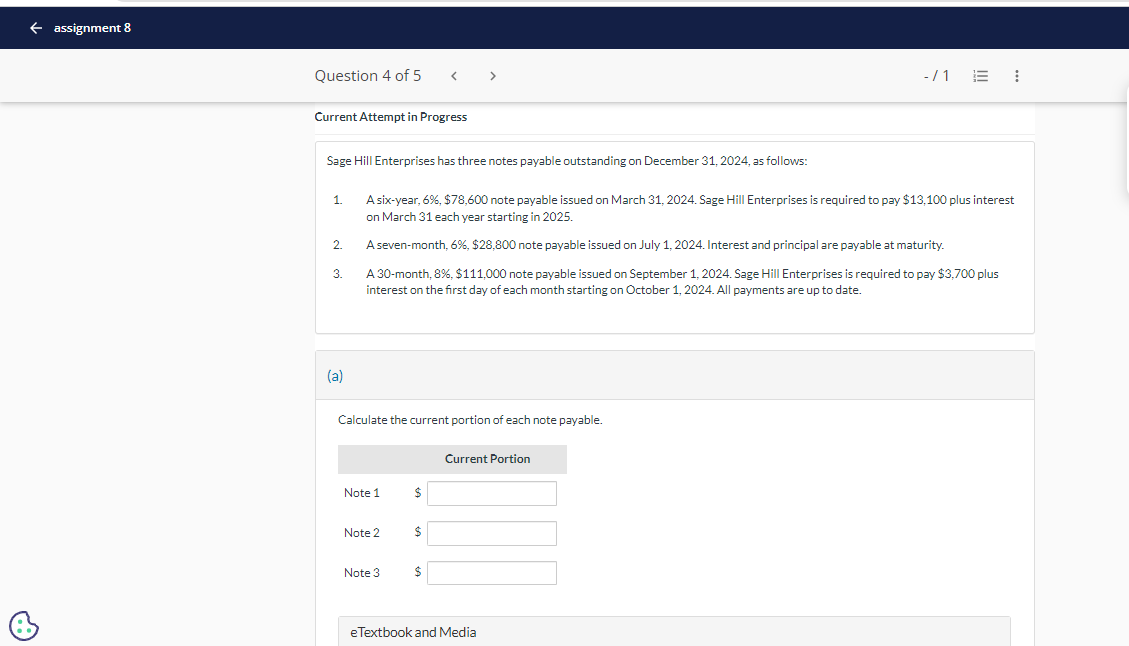Click the Note 3 input field
This screenshot has height=646, width=1129.
coord(491,573)
